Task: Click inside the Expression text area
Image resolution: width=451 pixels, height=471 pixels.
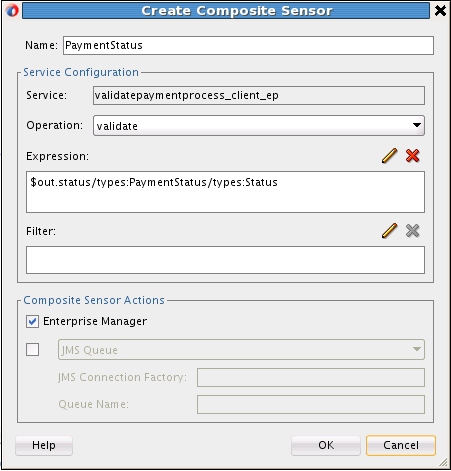Action: tap(225, 192)
